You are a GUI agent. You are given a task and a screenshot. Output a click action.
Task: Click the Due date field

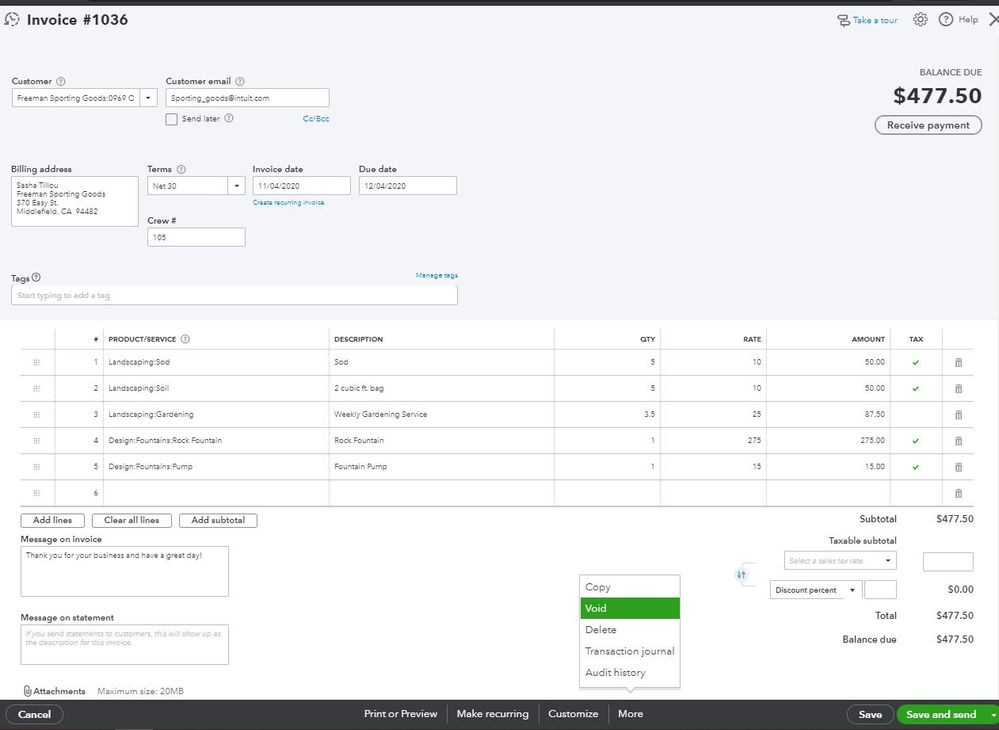point(408,186)
